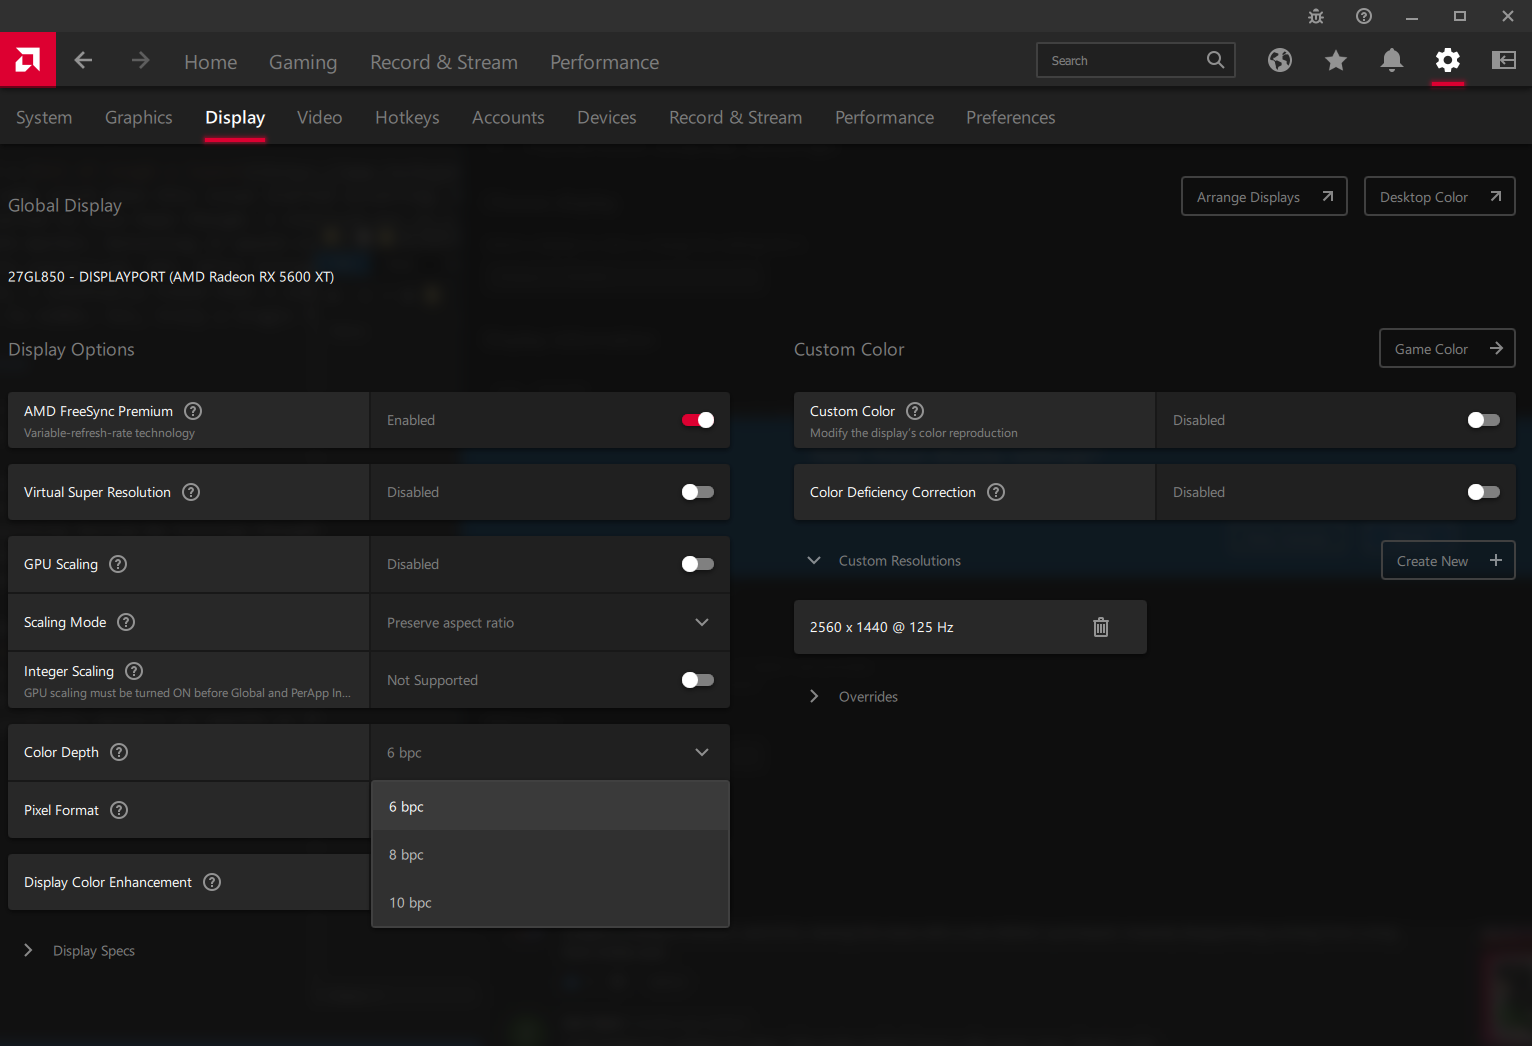Show help for Integer Scaling
The width and height of the screenshot is (1532, 1046).
click(x=134, y=671)
